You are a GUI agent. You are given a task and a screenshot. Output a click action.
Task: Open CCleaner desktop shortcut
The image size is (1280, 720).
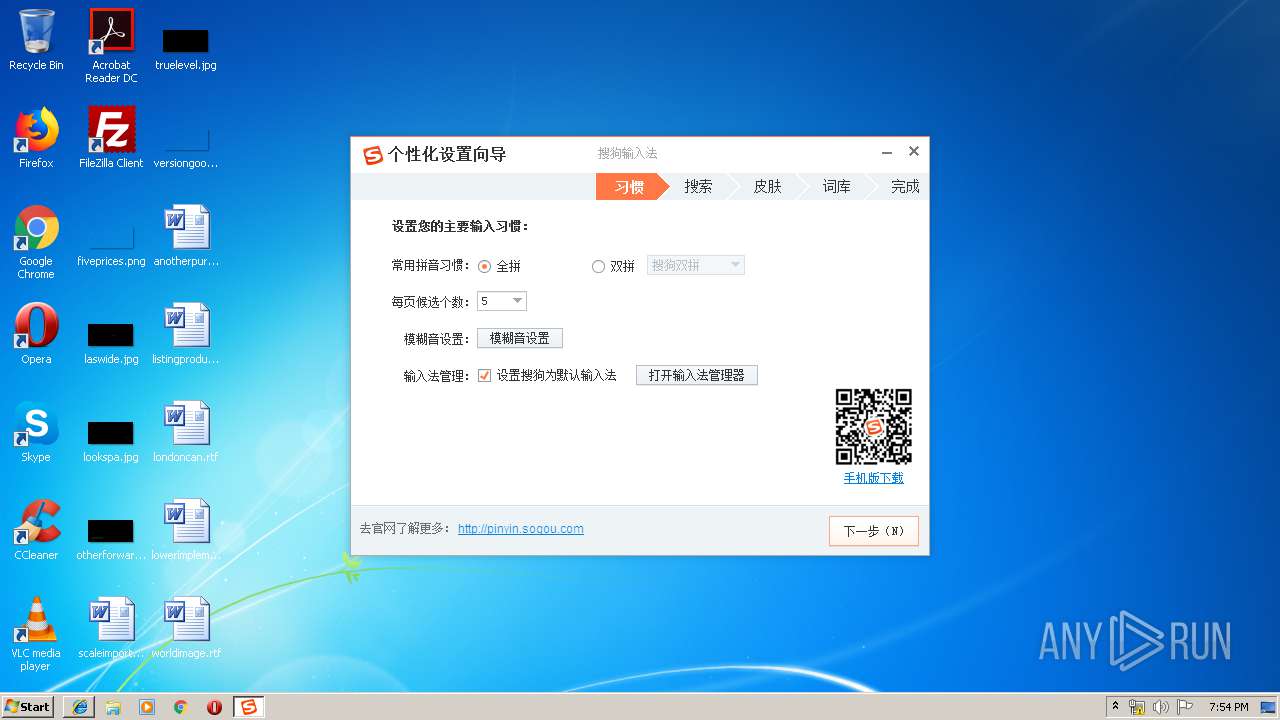[x=36, y=530]
